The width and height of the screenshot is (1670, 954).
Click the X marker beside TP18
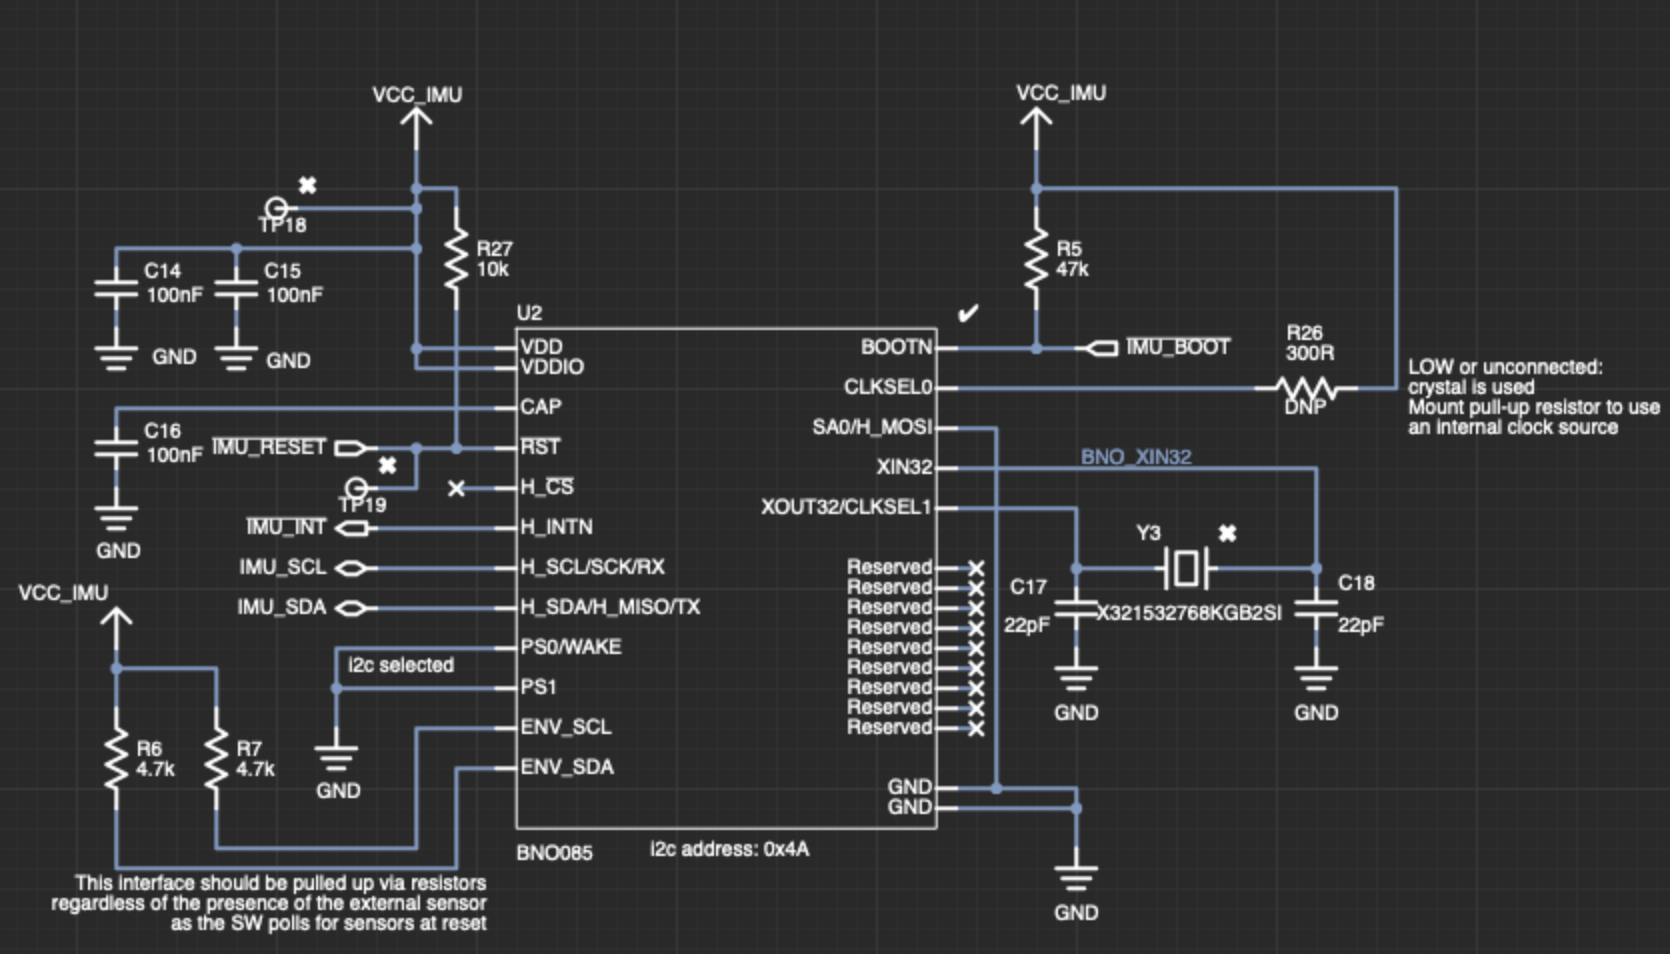[x=308, y=185]
